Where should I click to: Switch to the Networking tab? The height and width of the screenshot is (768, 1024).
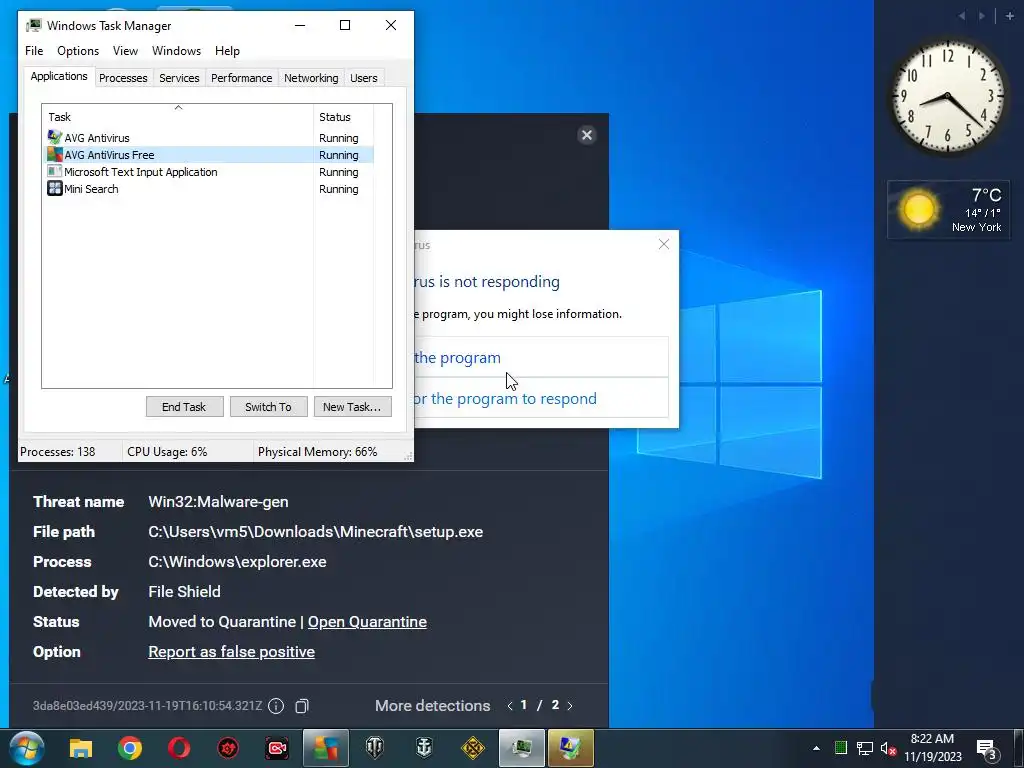pos(311,78)
